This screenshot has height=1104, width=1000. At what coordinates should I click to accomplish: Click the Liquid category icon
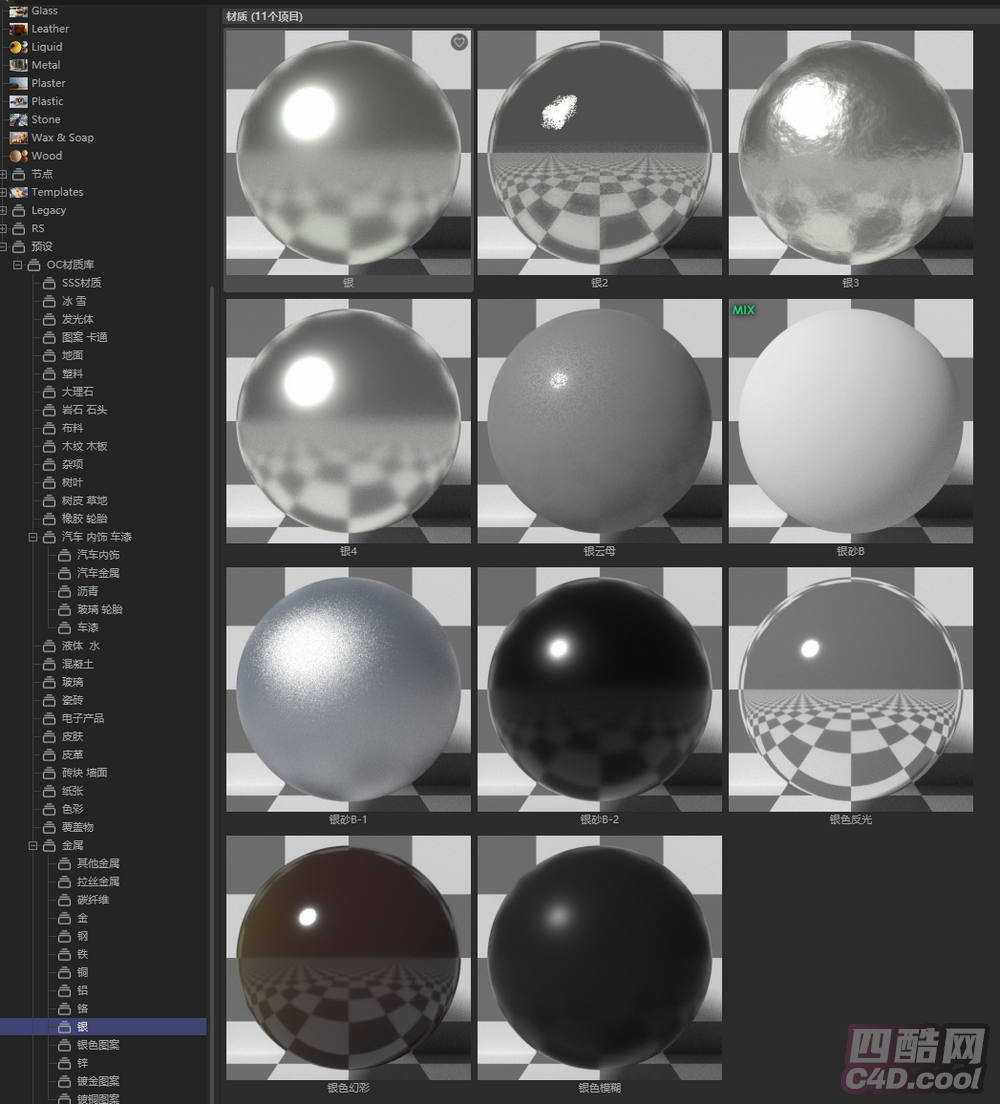coord(18,47)
